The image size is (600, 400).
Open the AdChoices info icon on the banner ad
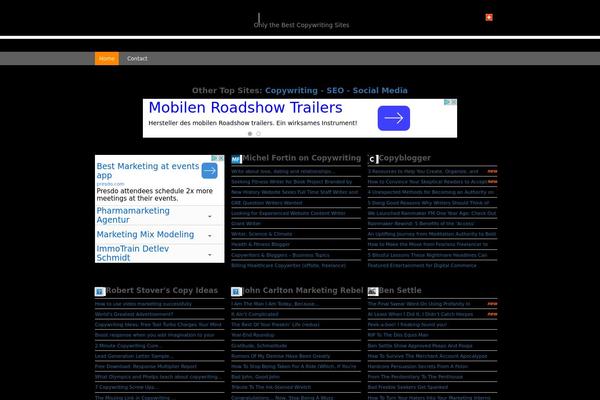447,102
